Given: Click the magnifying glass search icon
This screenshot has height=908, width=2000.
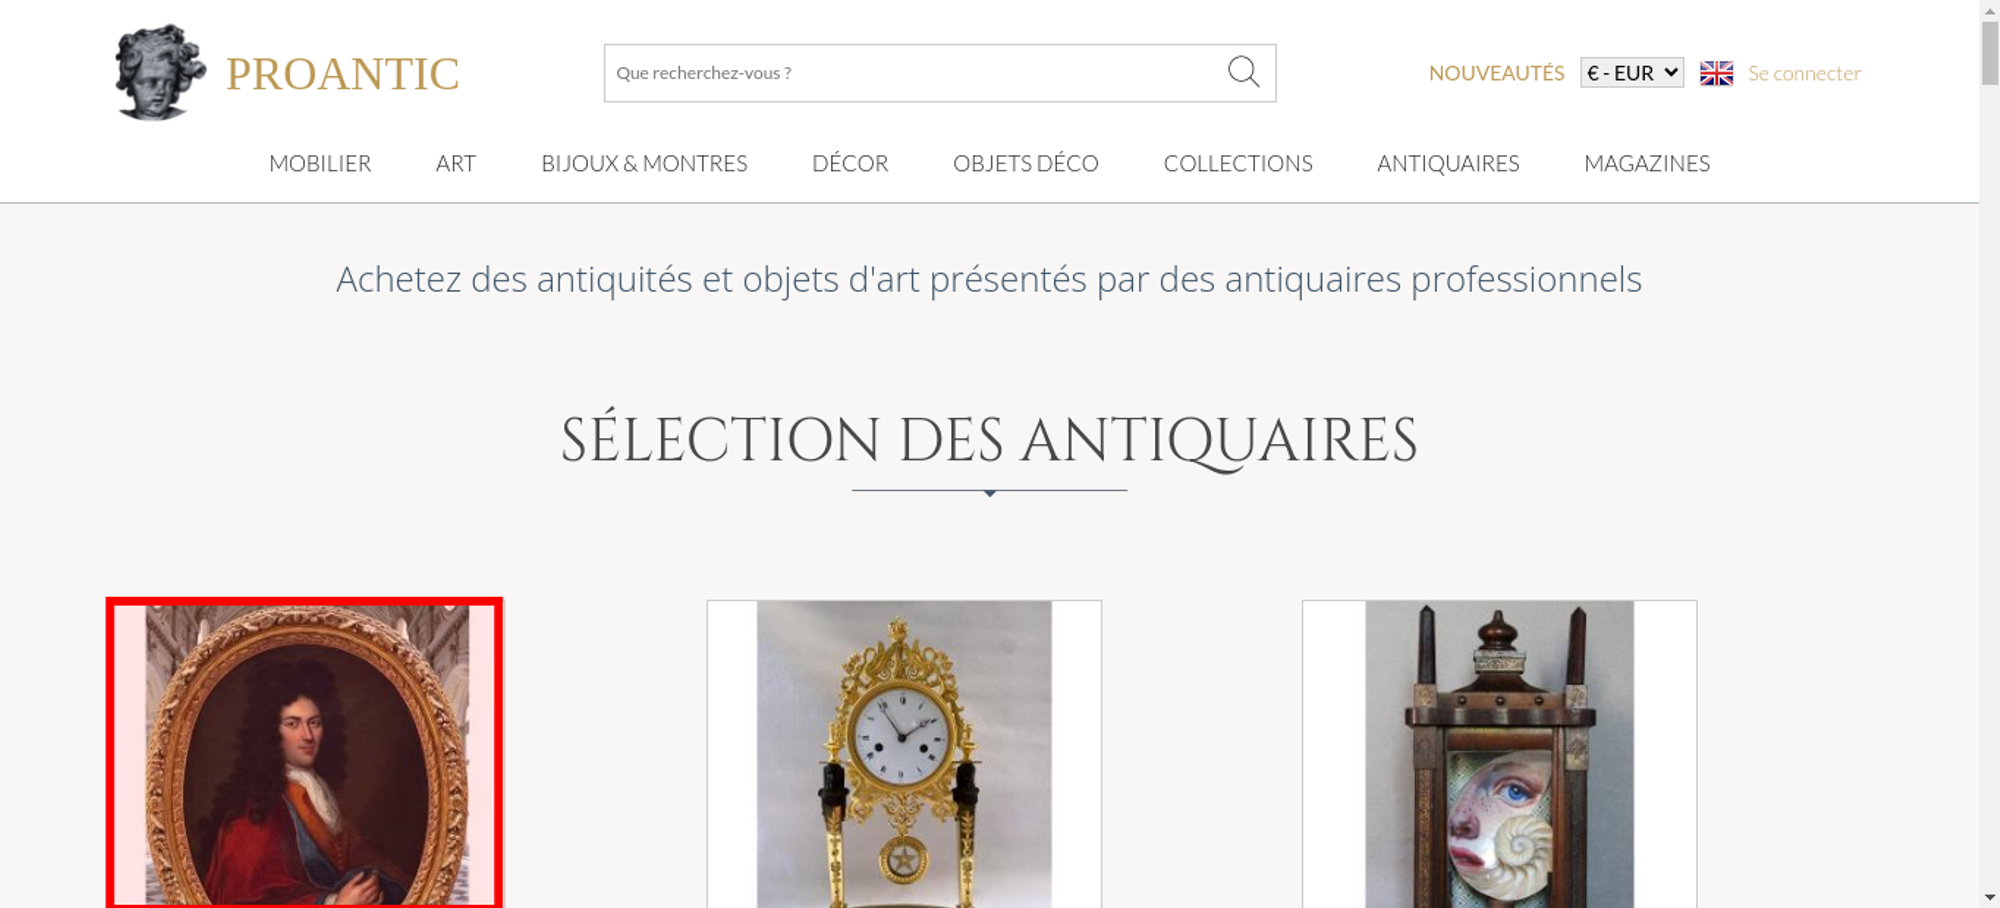Looking at the screenshot, I should pos(1243,72).
